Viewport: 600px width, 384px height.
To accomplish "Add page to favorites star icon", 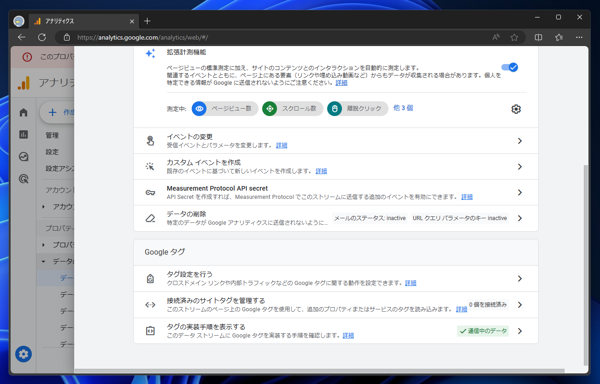I will pos(514,37).
